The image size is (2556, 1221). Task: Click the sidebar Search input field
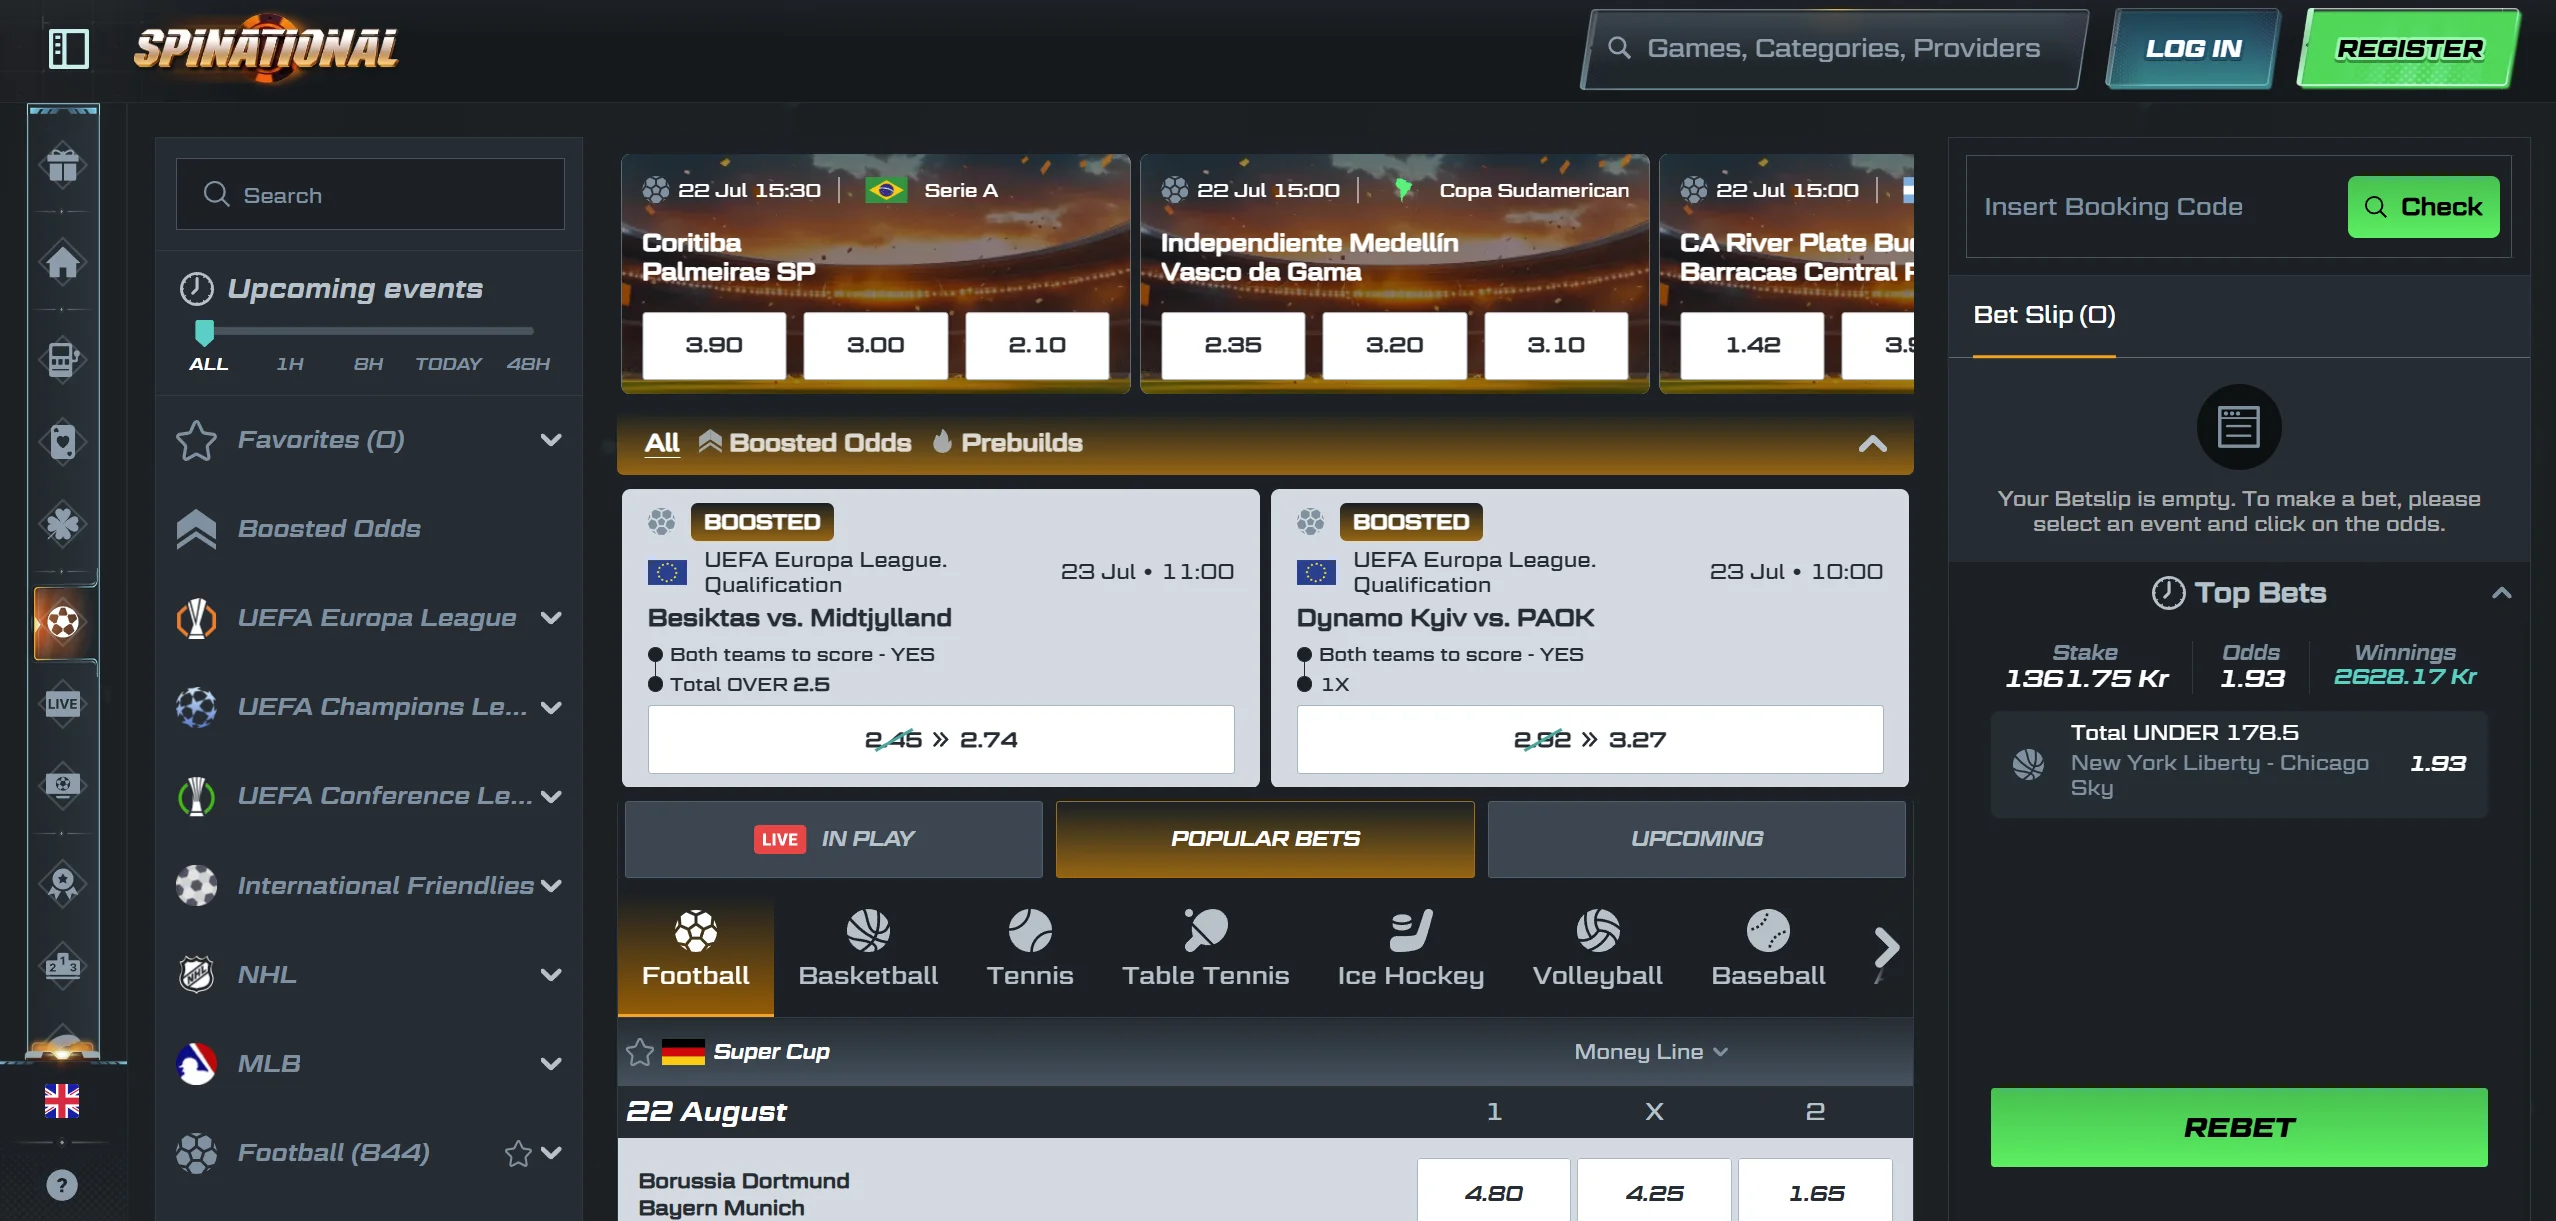click(x=370, y=195)
